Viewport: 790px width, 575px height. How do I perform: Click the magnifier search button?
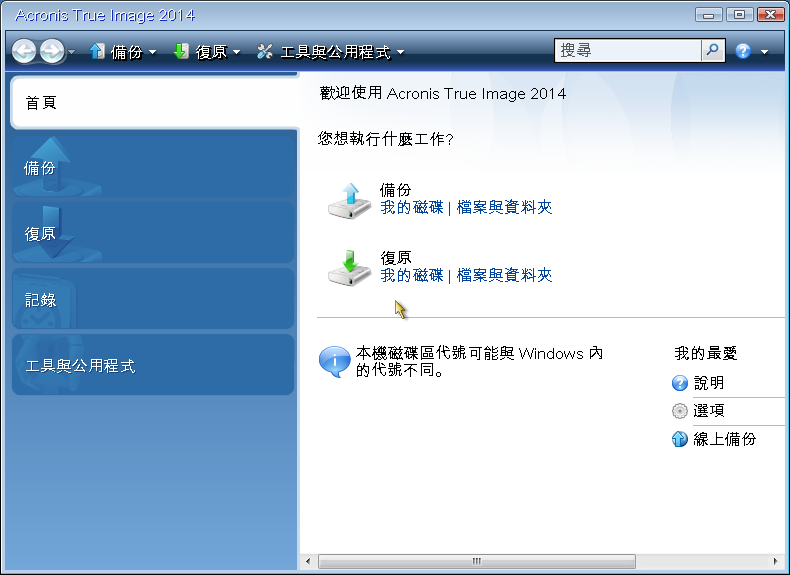point(713,50)
